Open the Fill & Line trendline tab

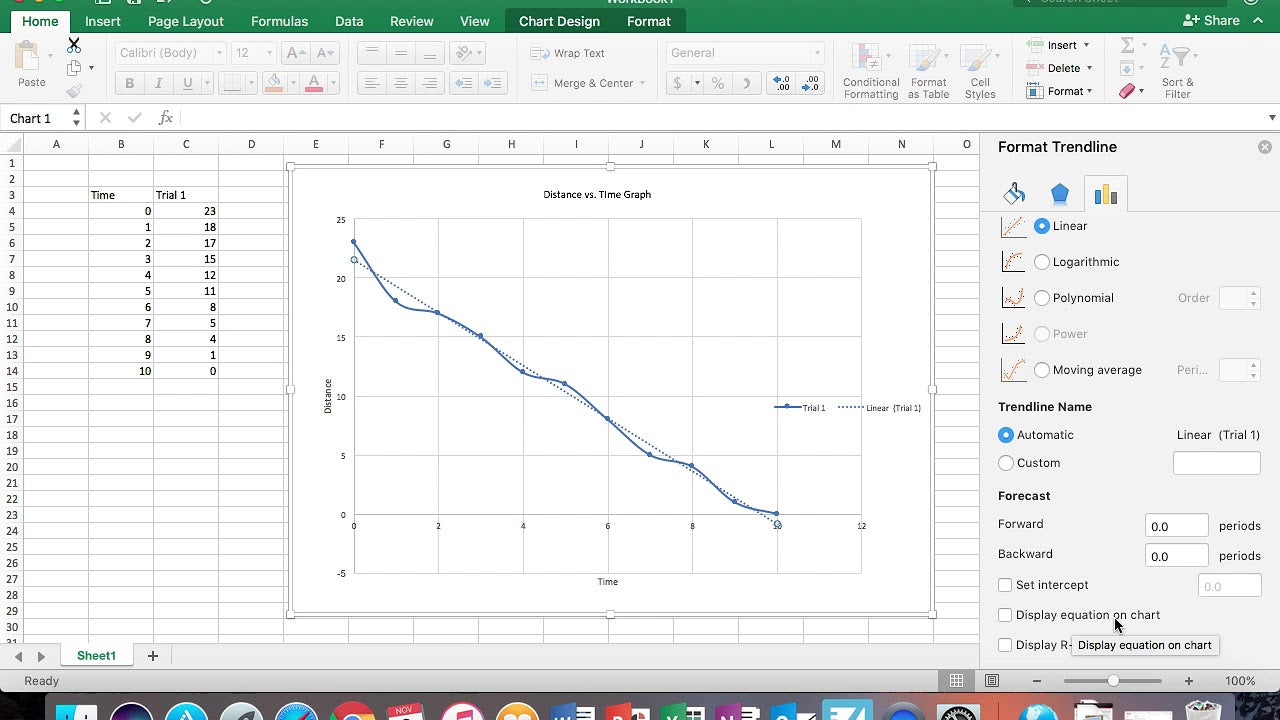click(1014, 194)
